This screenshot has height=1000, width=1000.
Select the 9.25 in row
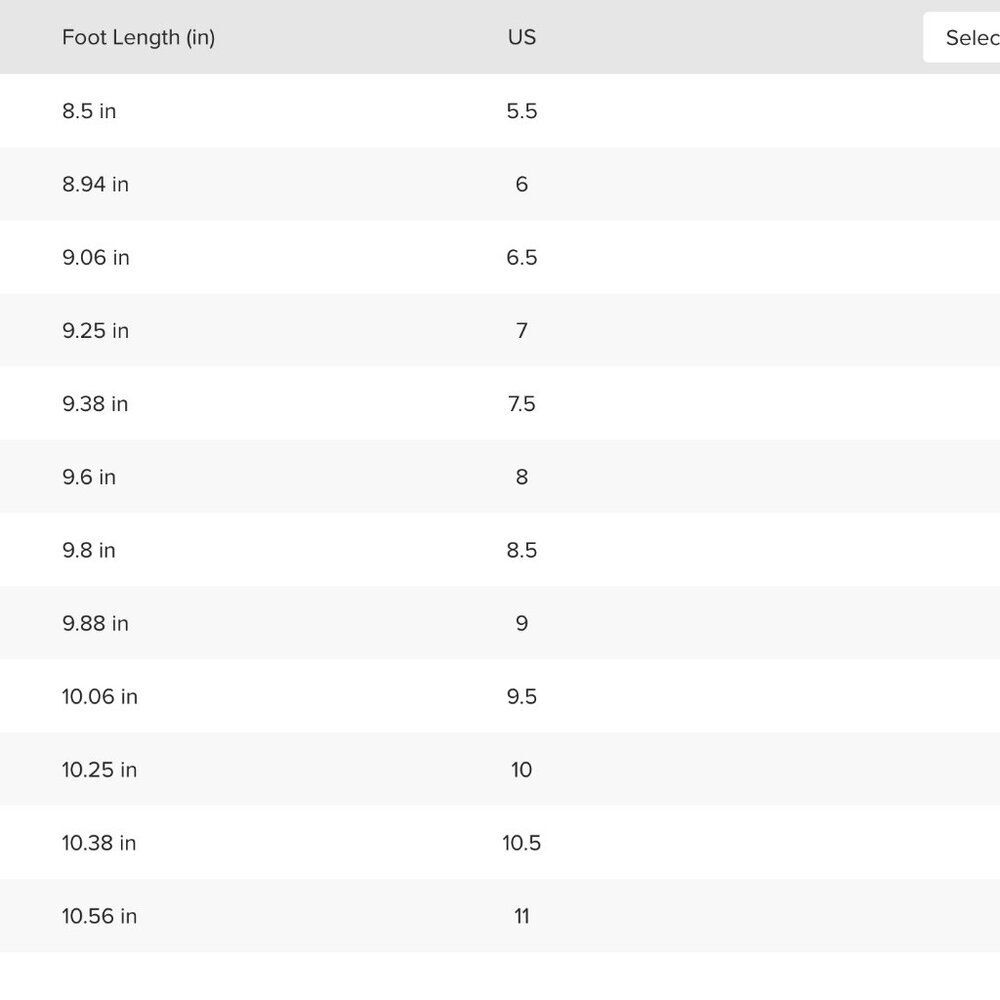(500, 330)
